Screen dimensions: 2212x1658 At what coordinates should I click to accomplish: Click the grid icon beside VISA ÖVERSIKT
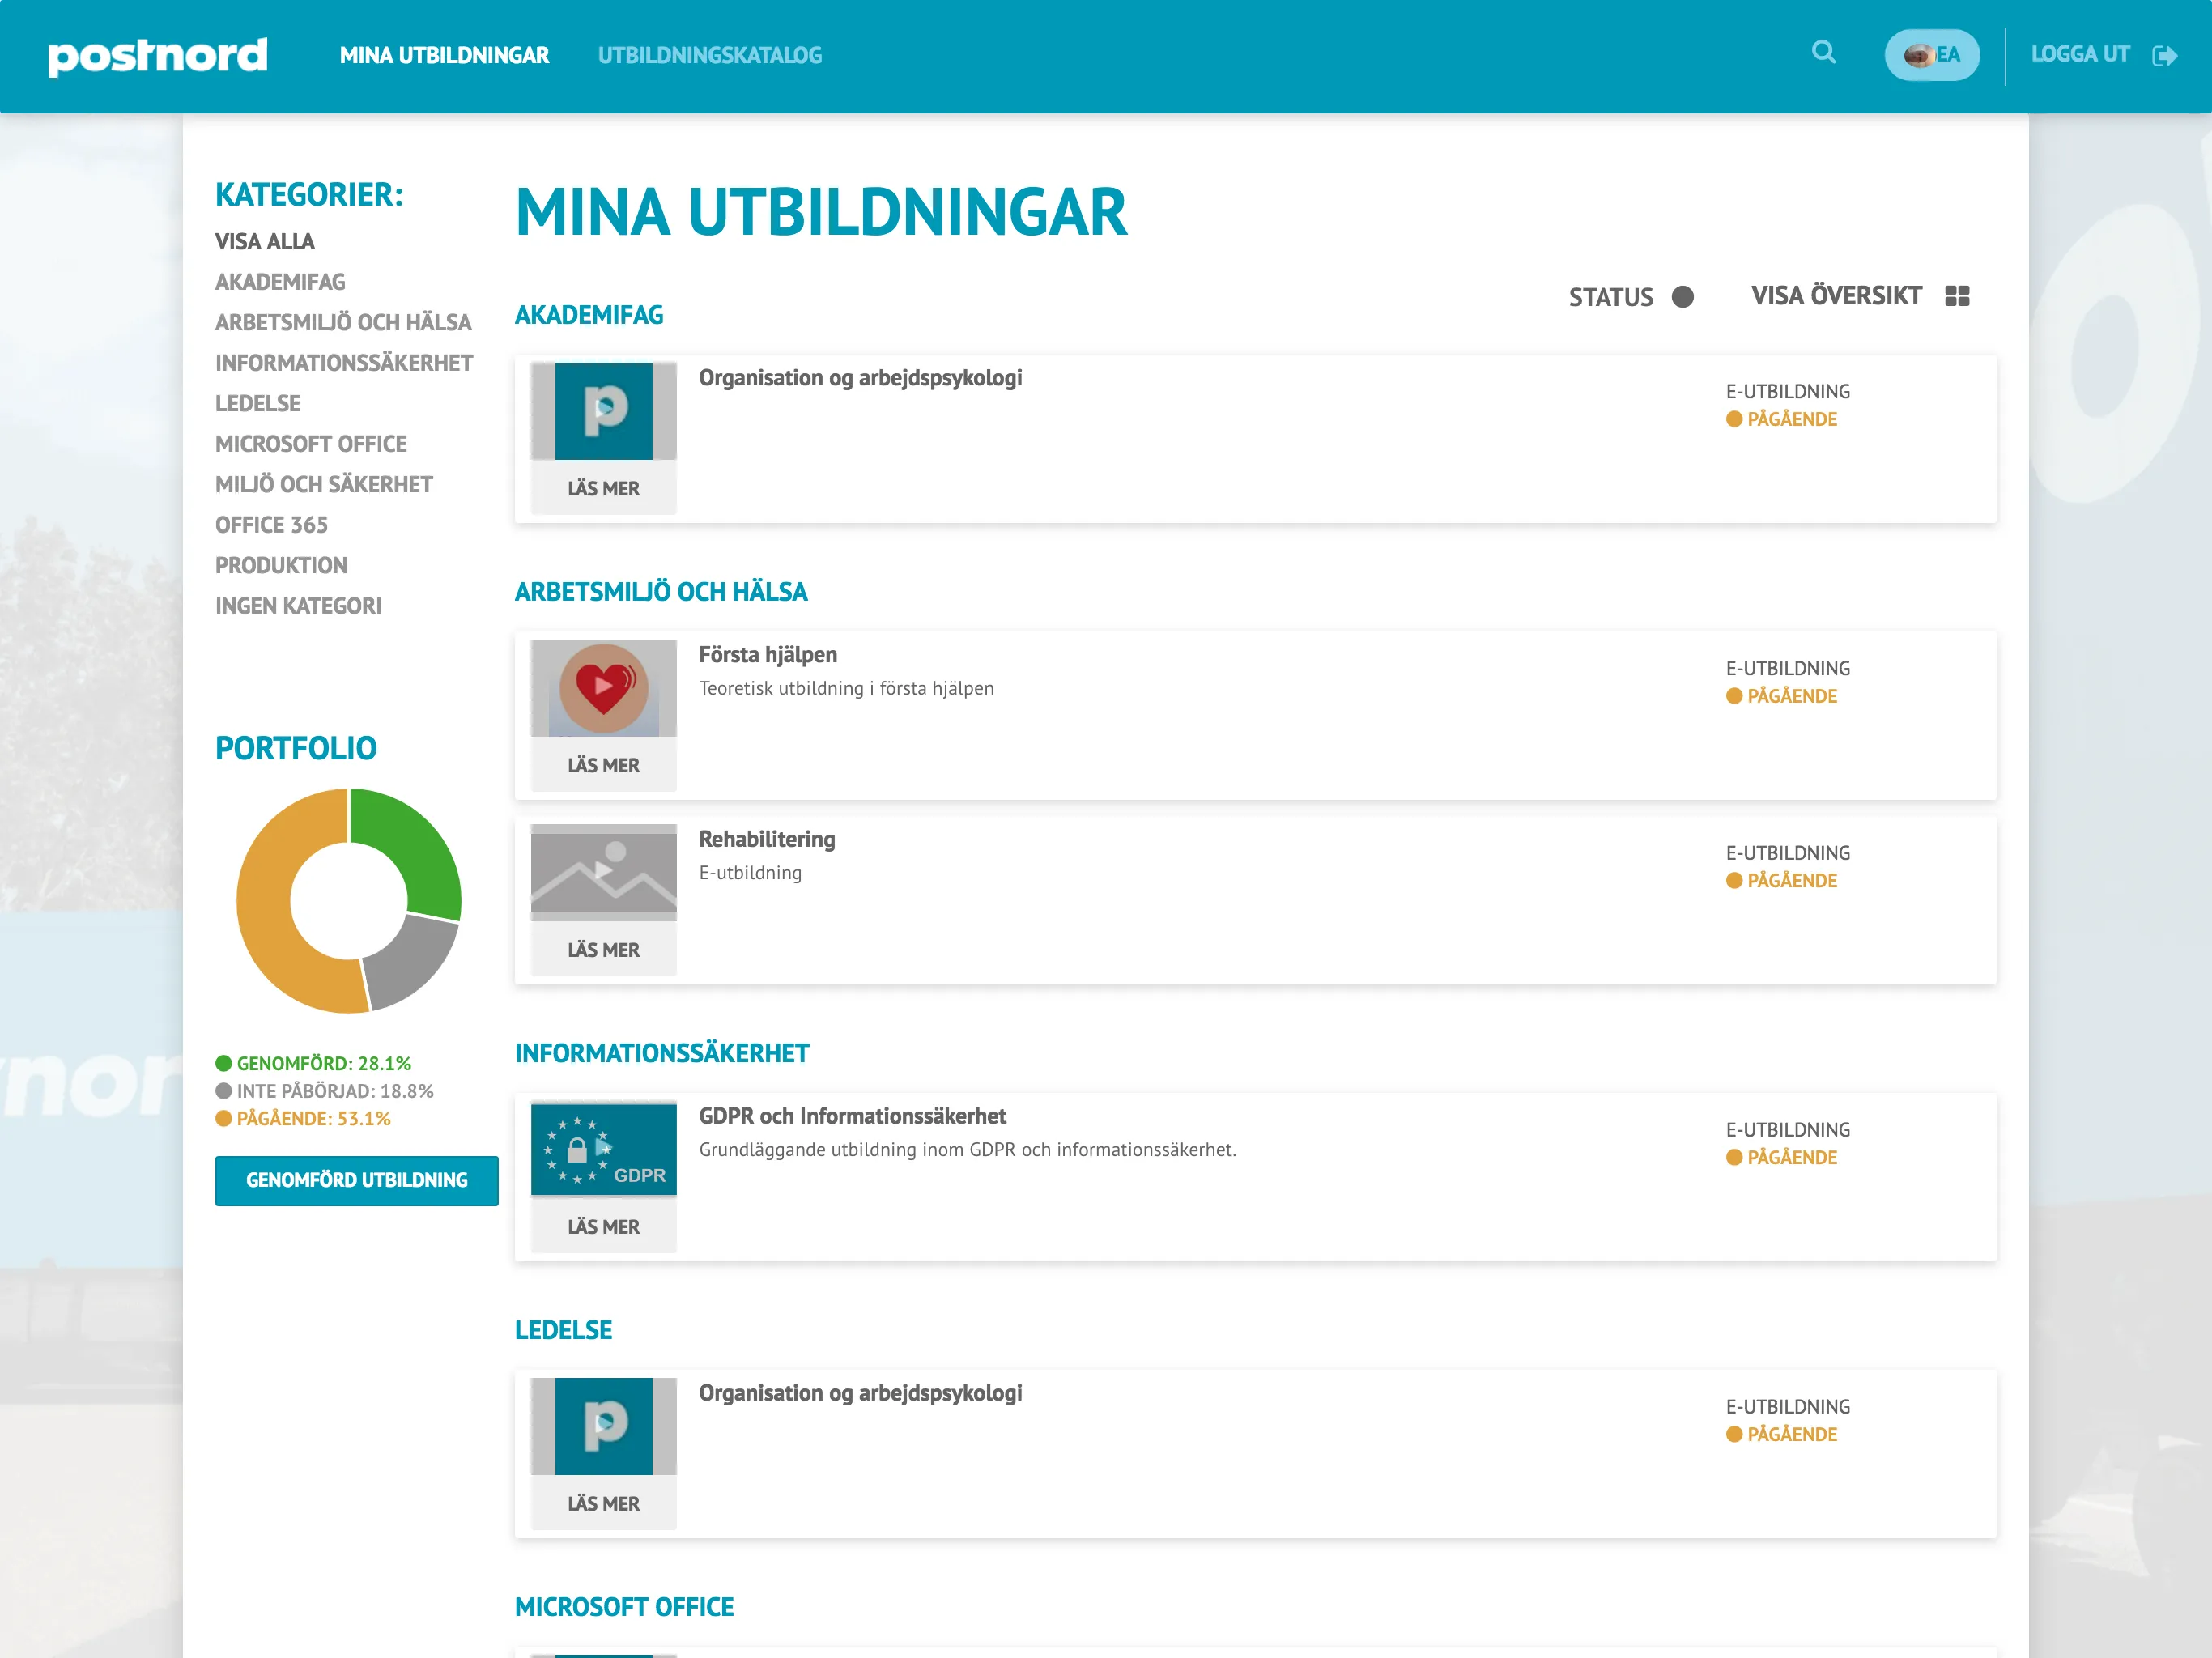coord(1957,296)
